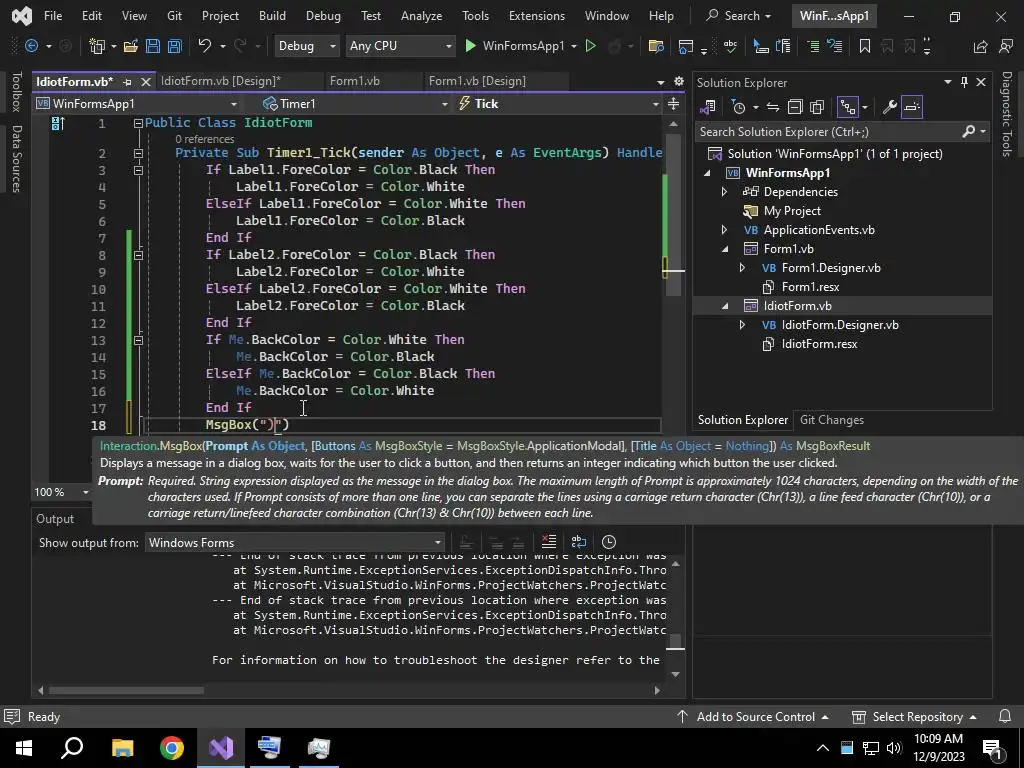Image resolution: width=1024 pixels, height=768 pixels.
Task: Click the Show All Files icon in Solution Explorer
Action: (x=817, y=107)
